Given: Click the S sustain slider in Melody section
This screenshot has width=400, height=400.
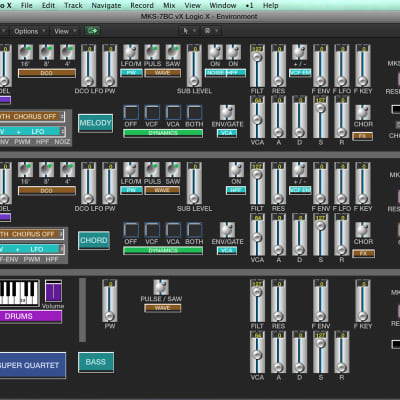Looking at the screenshot, I should 320,117.
